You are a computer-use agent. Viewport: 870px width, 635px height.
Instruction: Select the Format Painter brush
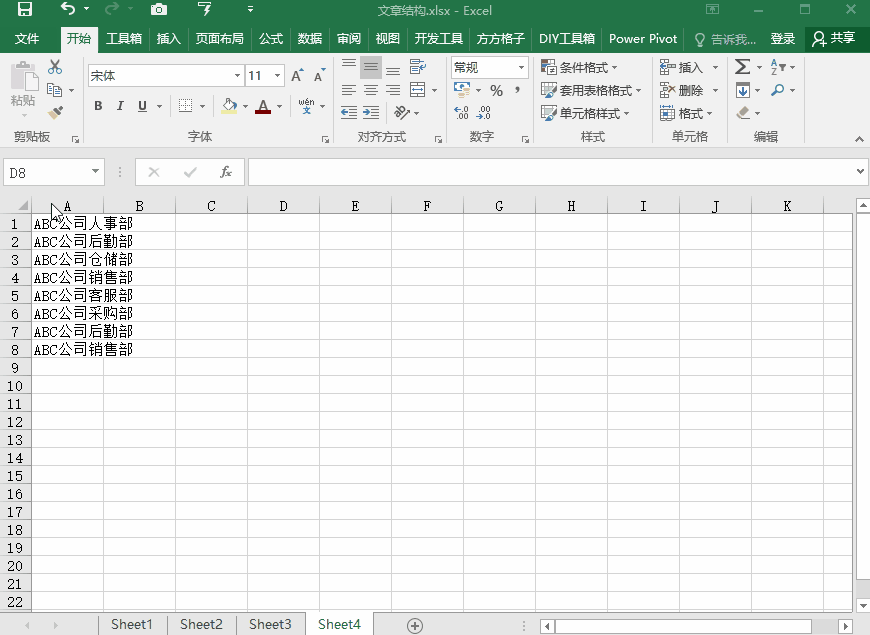55,113
